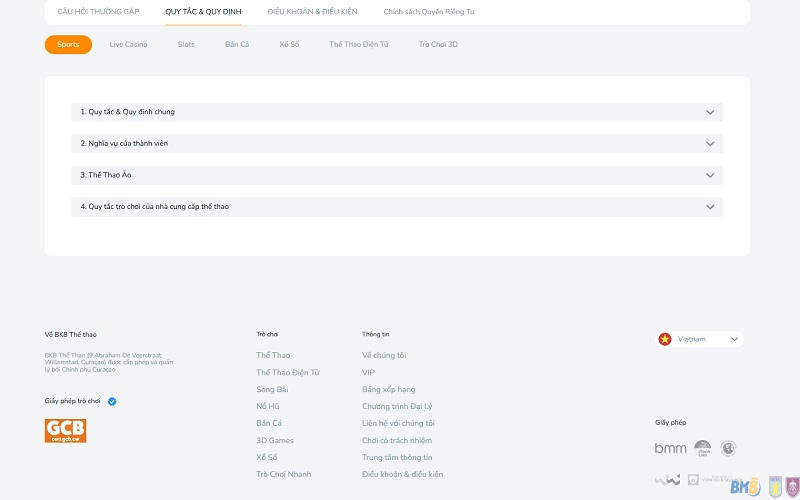Click the orange Sports pill button
The width and height of the screenshot is (800, 500).
pyautogui.click(x=68, y=45)
